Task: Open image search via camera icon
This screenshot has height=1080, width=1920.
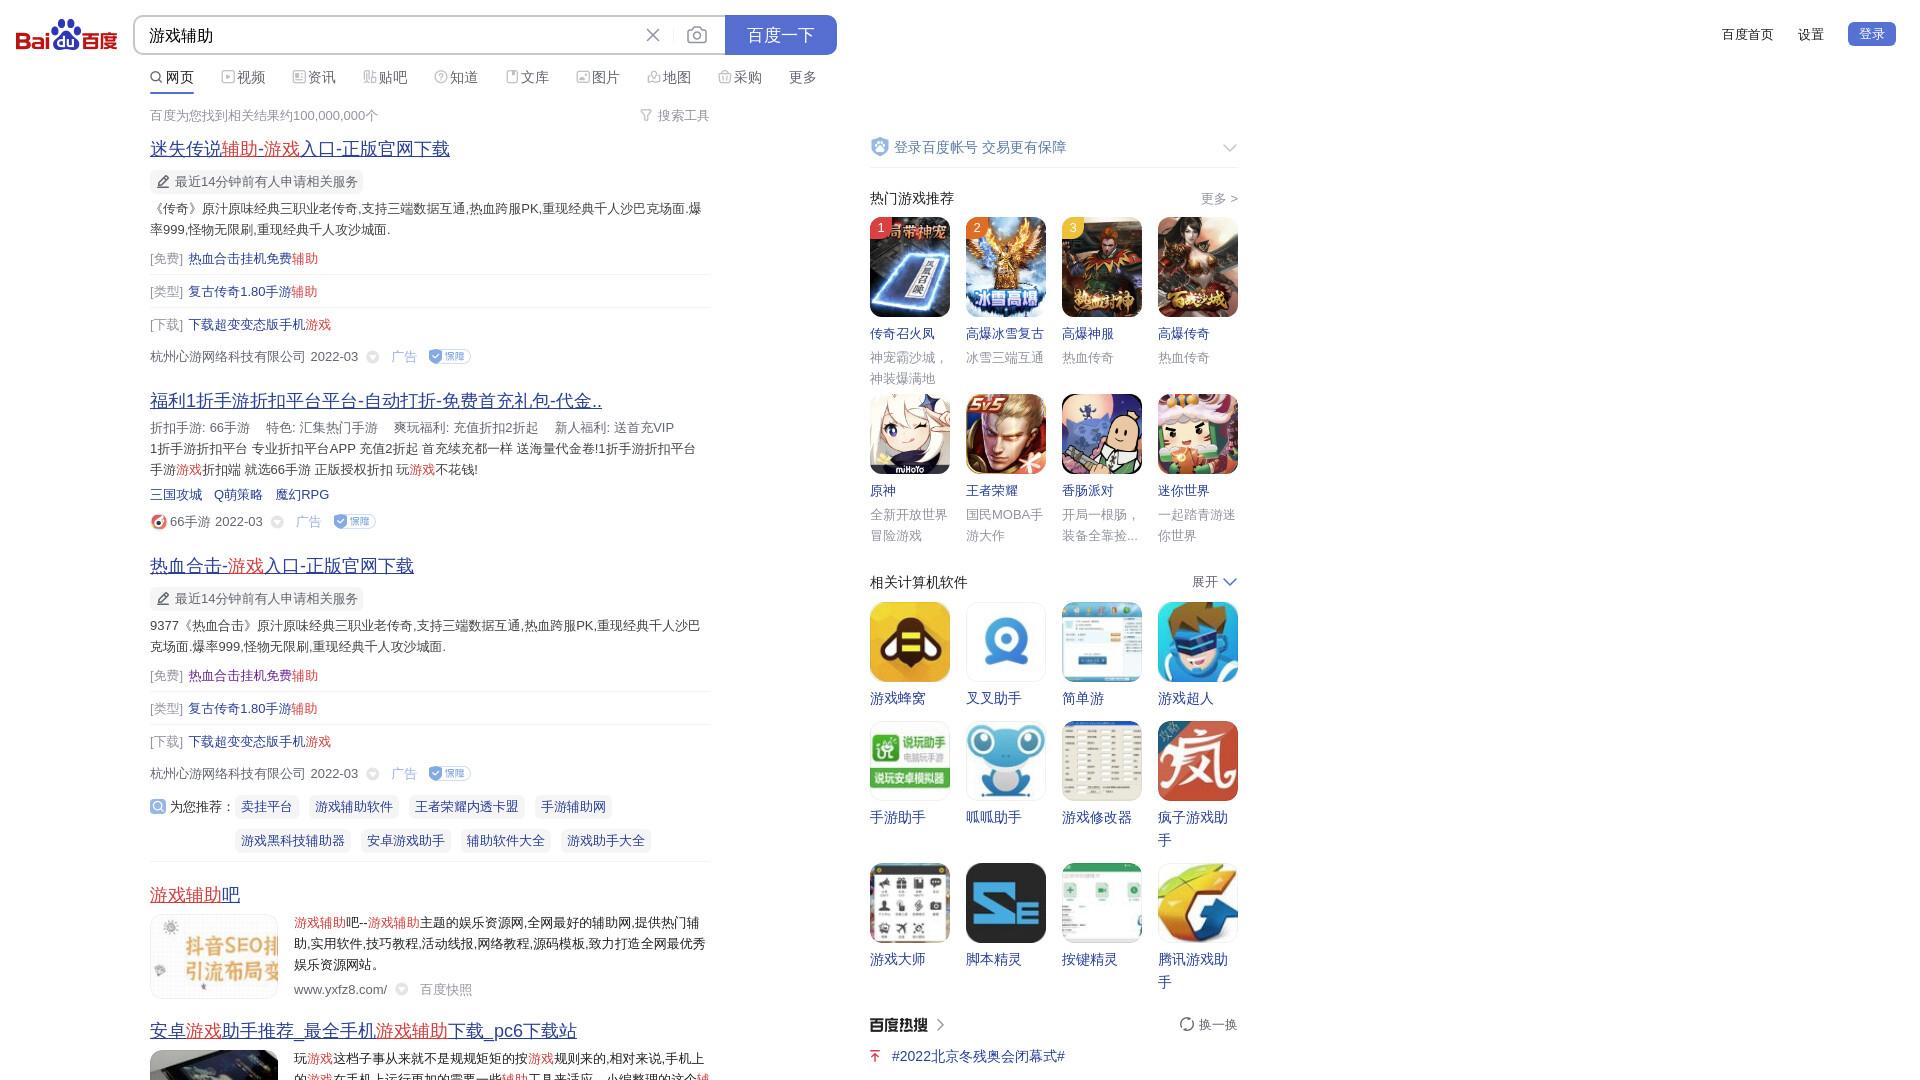Action: point(697,35)
